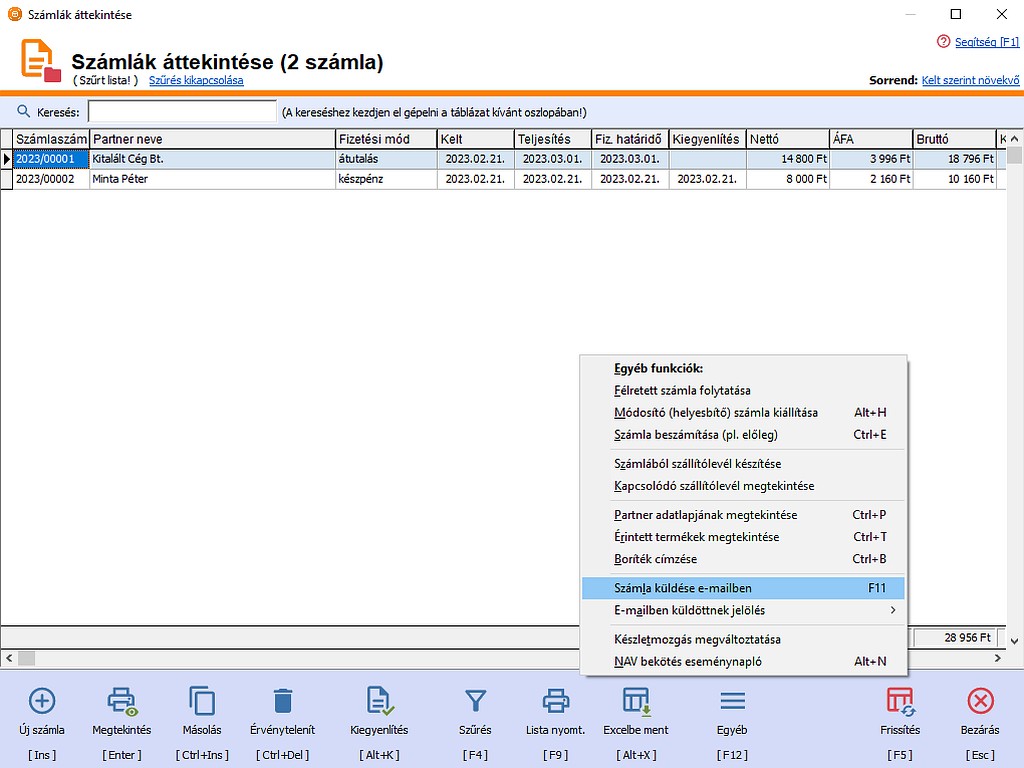Screen dimensions: 1024x768
Task: Click into the Keresés search field
Action: (182, 112)
